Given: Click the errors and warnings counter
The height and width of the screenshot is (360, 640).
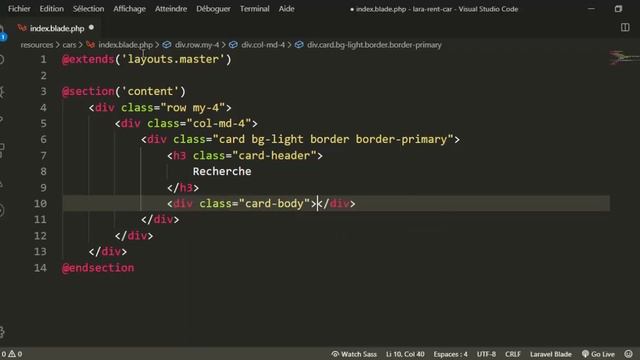Looking at the screenshot, I should pyautogui.click(x=11, y=354).
